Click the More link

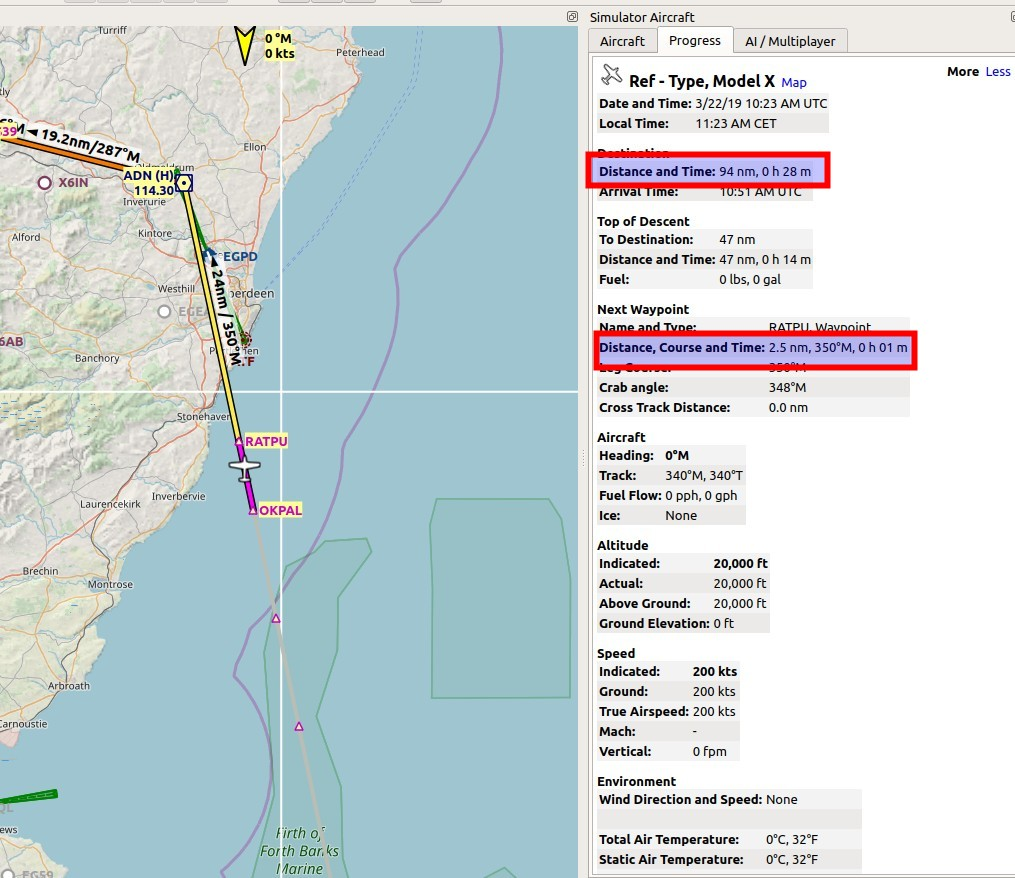(963, 72)
